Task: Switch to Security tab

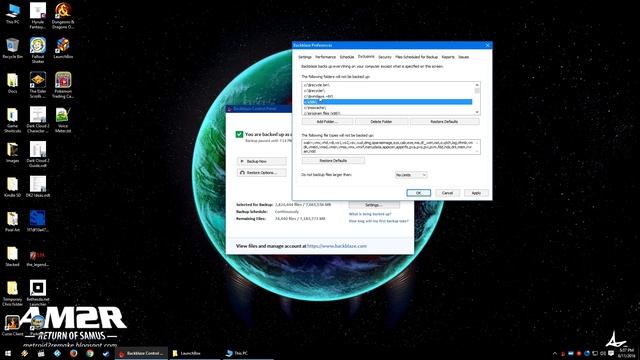Action: (384, 57)
